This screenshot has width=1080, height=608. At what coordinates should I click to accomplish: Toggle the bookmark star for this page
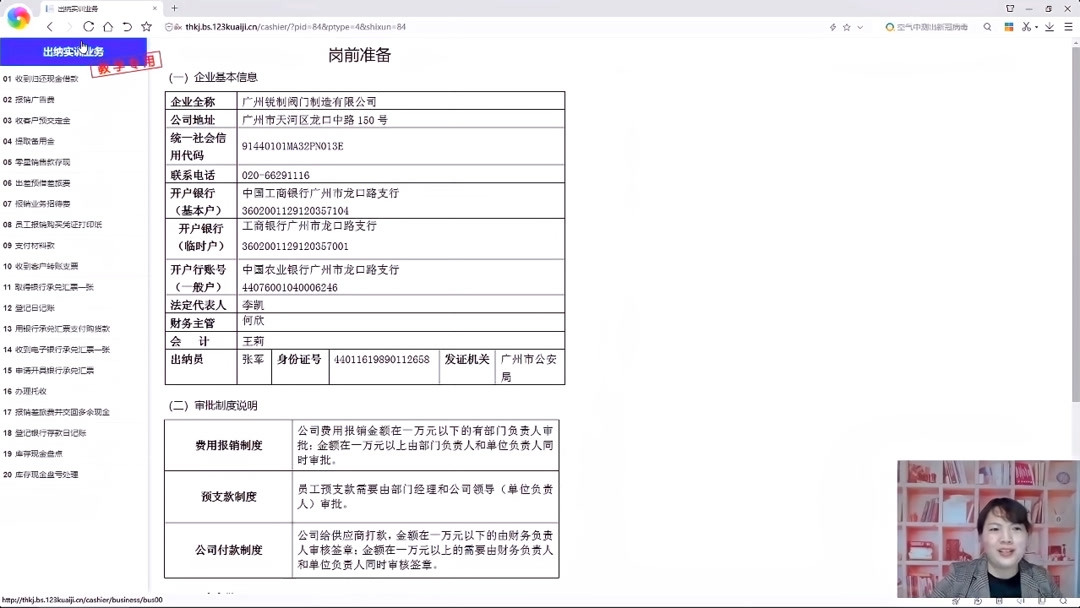pos(847,27)
